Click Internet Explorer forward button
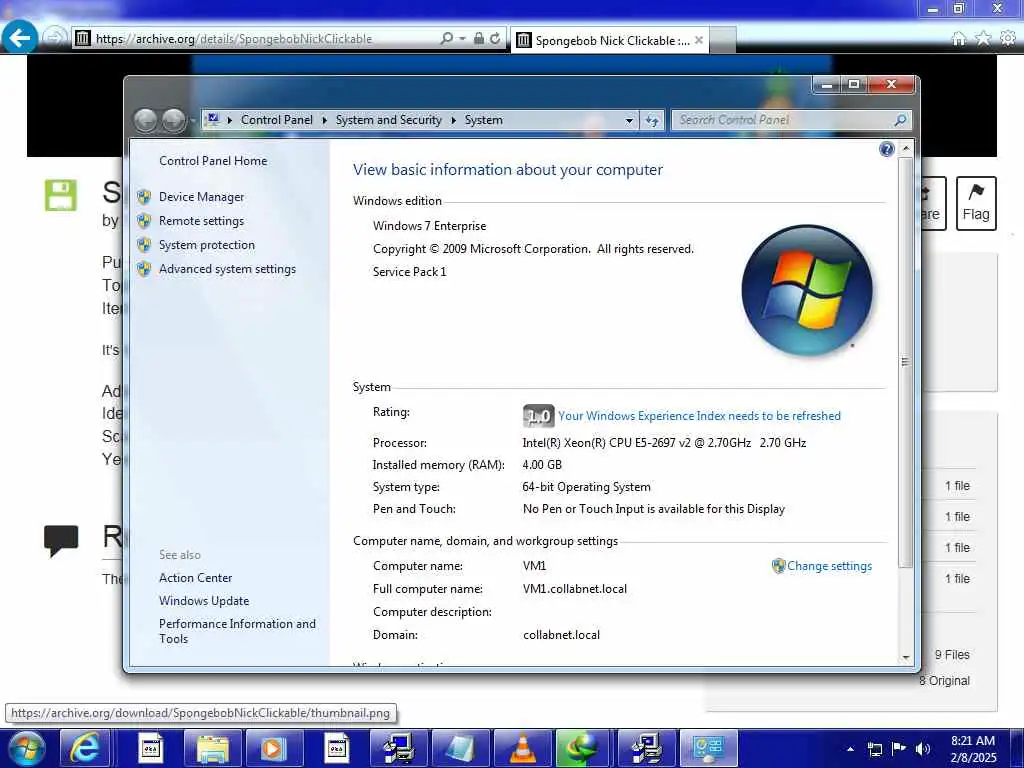The height and width of the screenshot is (768, 1024). [56, 38]
